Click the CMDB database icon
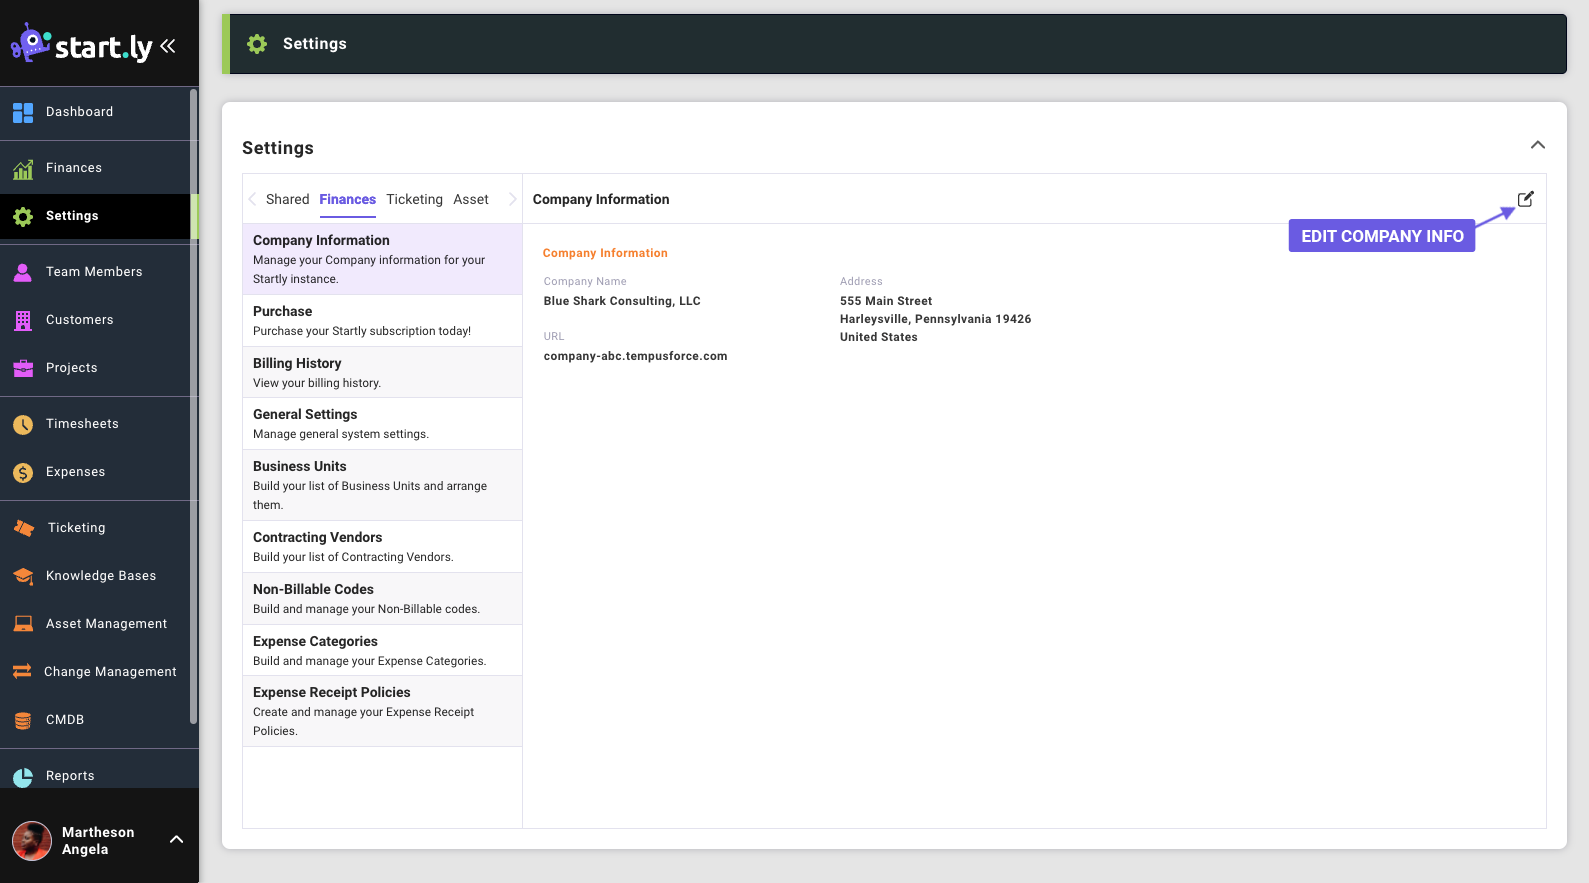Image resolution: width=1589 pixels, height=883 pixels. [x=23, y=721]
